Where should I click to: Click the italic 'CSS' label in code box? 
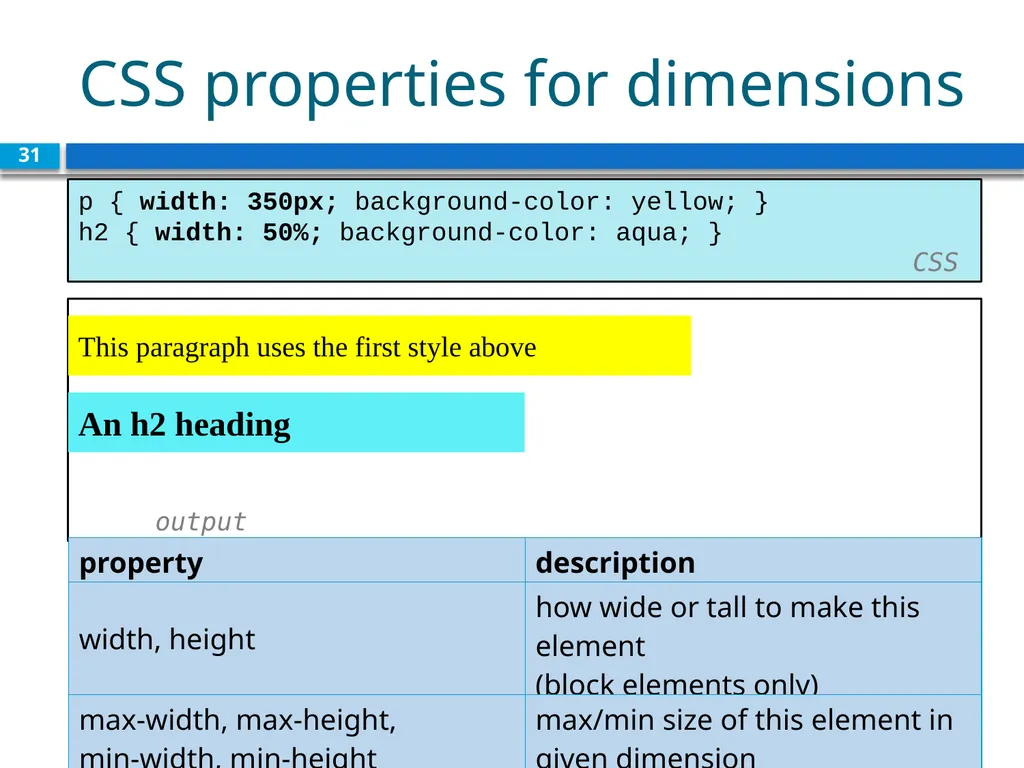tap(935, 263)
